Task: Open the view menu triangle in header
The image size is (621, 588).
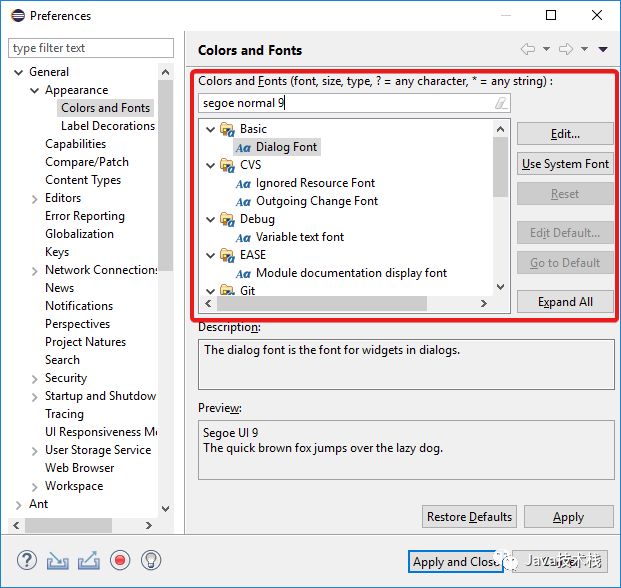Action: [x=603, y=49]
